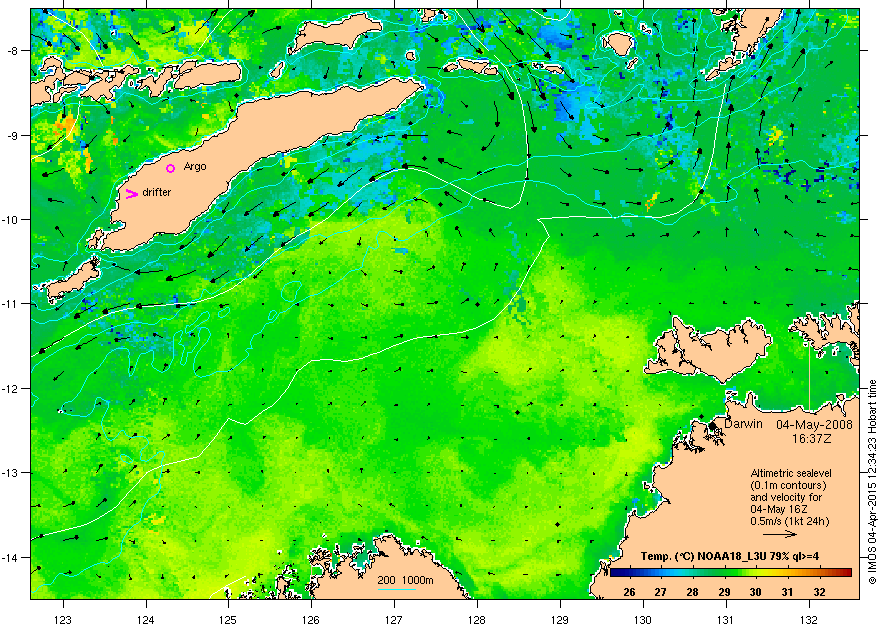Click colorbar tick label '27'
The image size is (880, 630).
tap(661, 592)
